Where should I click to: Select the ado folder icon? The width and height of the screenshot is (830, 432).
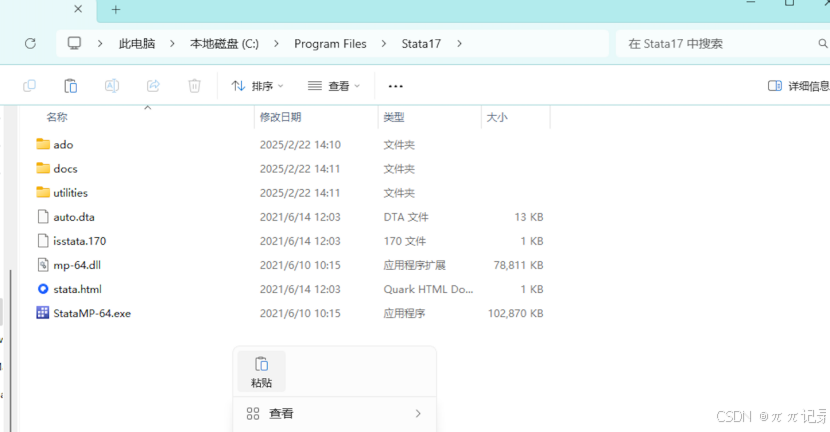pos(43,144)
